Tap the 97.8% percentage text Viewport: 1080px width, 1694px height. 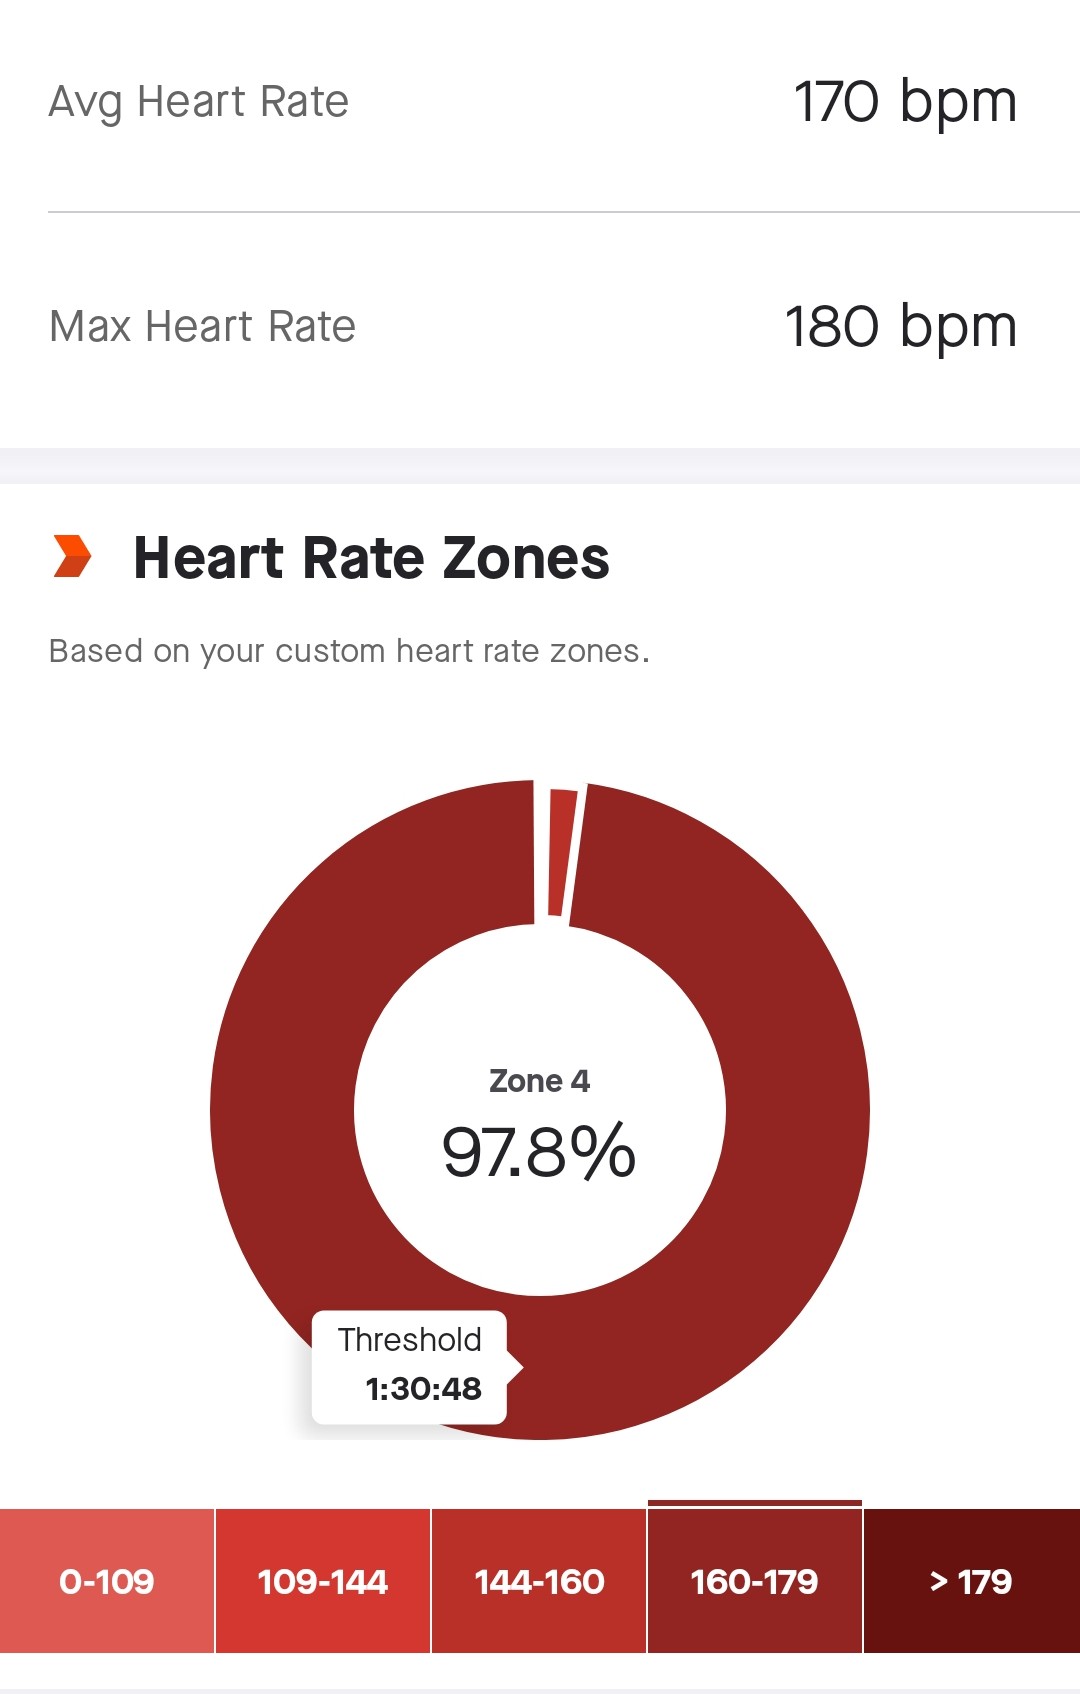coord(539,1152)
